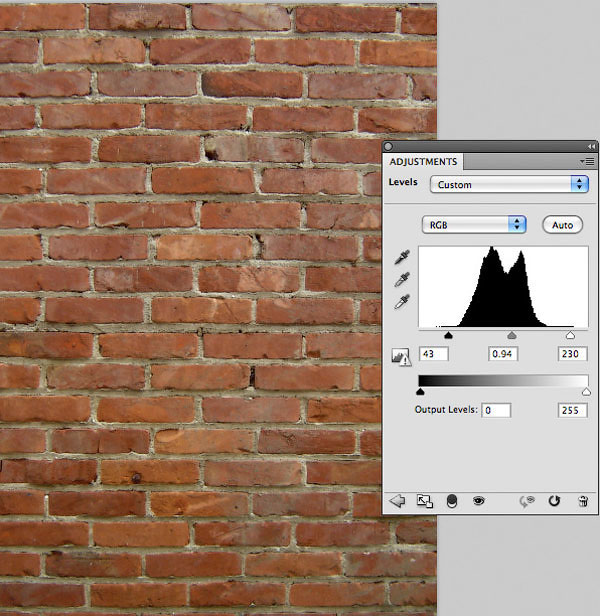Viewport: 600px width, 616px height.
Task: Select the gray point eyedropper
Action: tap(402, 279)
